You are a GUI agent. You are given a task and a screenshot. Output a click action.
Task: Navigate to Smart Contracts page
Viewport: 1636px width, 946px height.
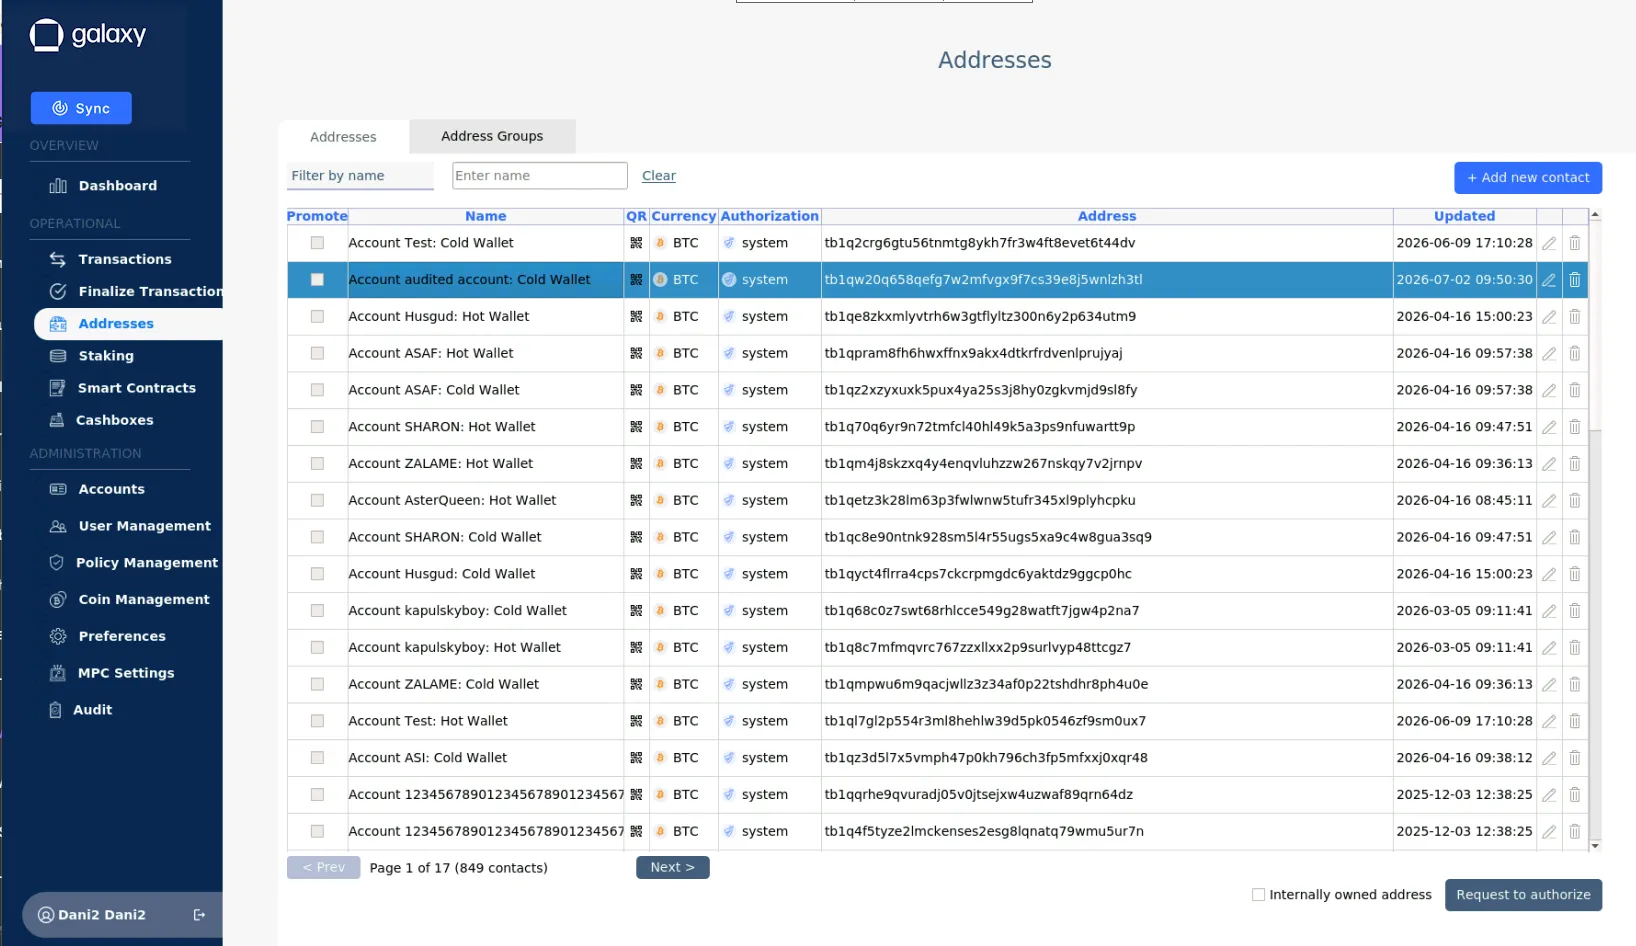click(x=136, y=388)
